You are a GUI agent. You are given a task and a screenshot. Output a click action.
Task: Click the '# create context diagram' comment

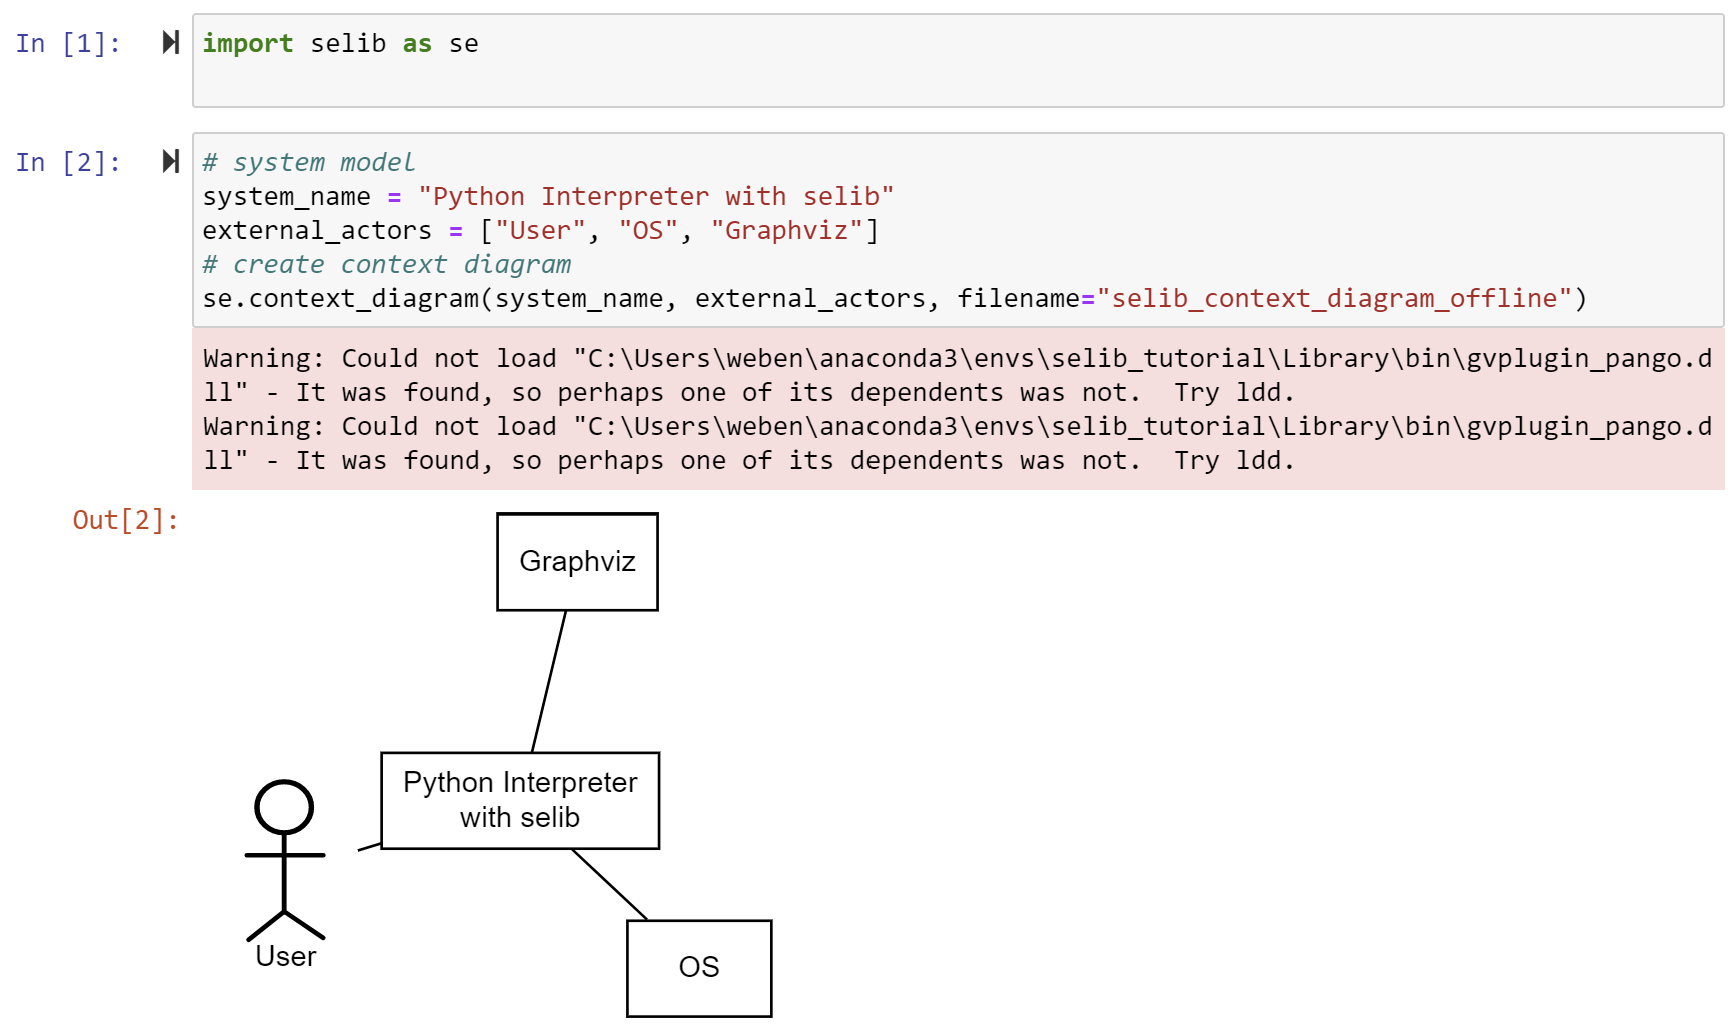coord(386,265)
